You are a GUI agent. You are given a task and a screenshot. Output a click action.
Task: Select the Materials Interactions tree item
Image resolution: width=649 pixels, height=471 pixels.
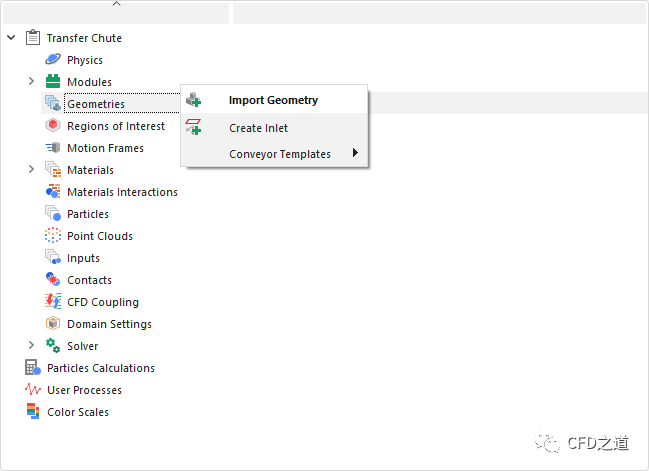(x=122, y=192)
